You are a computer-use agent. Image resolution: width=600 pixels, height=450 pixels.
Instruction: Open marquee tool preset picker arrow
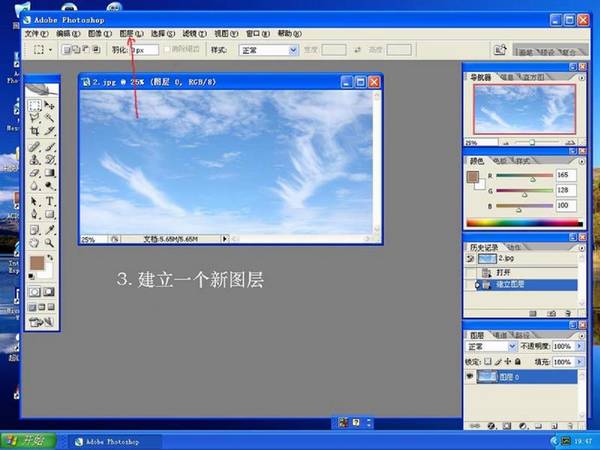[x=50, y=50]
